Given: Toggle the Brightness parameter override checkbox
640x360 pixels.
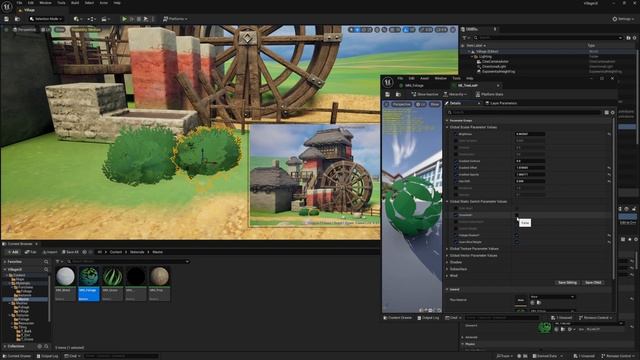Looking at the screenshot, I should point(456,134).
